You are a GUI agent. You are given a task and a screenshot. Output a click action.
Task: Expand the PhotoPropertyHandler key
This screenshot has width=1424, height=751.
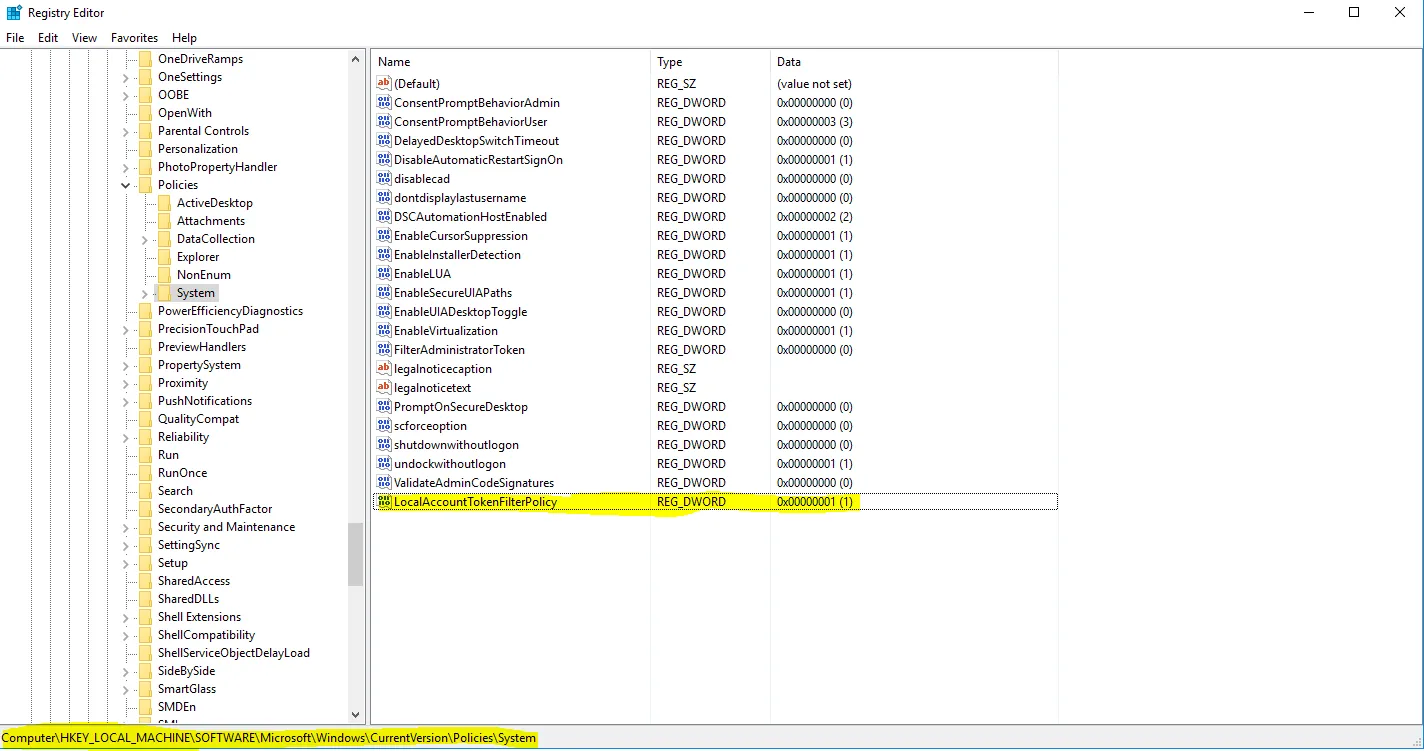(x=126, y=167)
